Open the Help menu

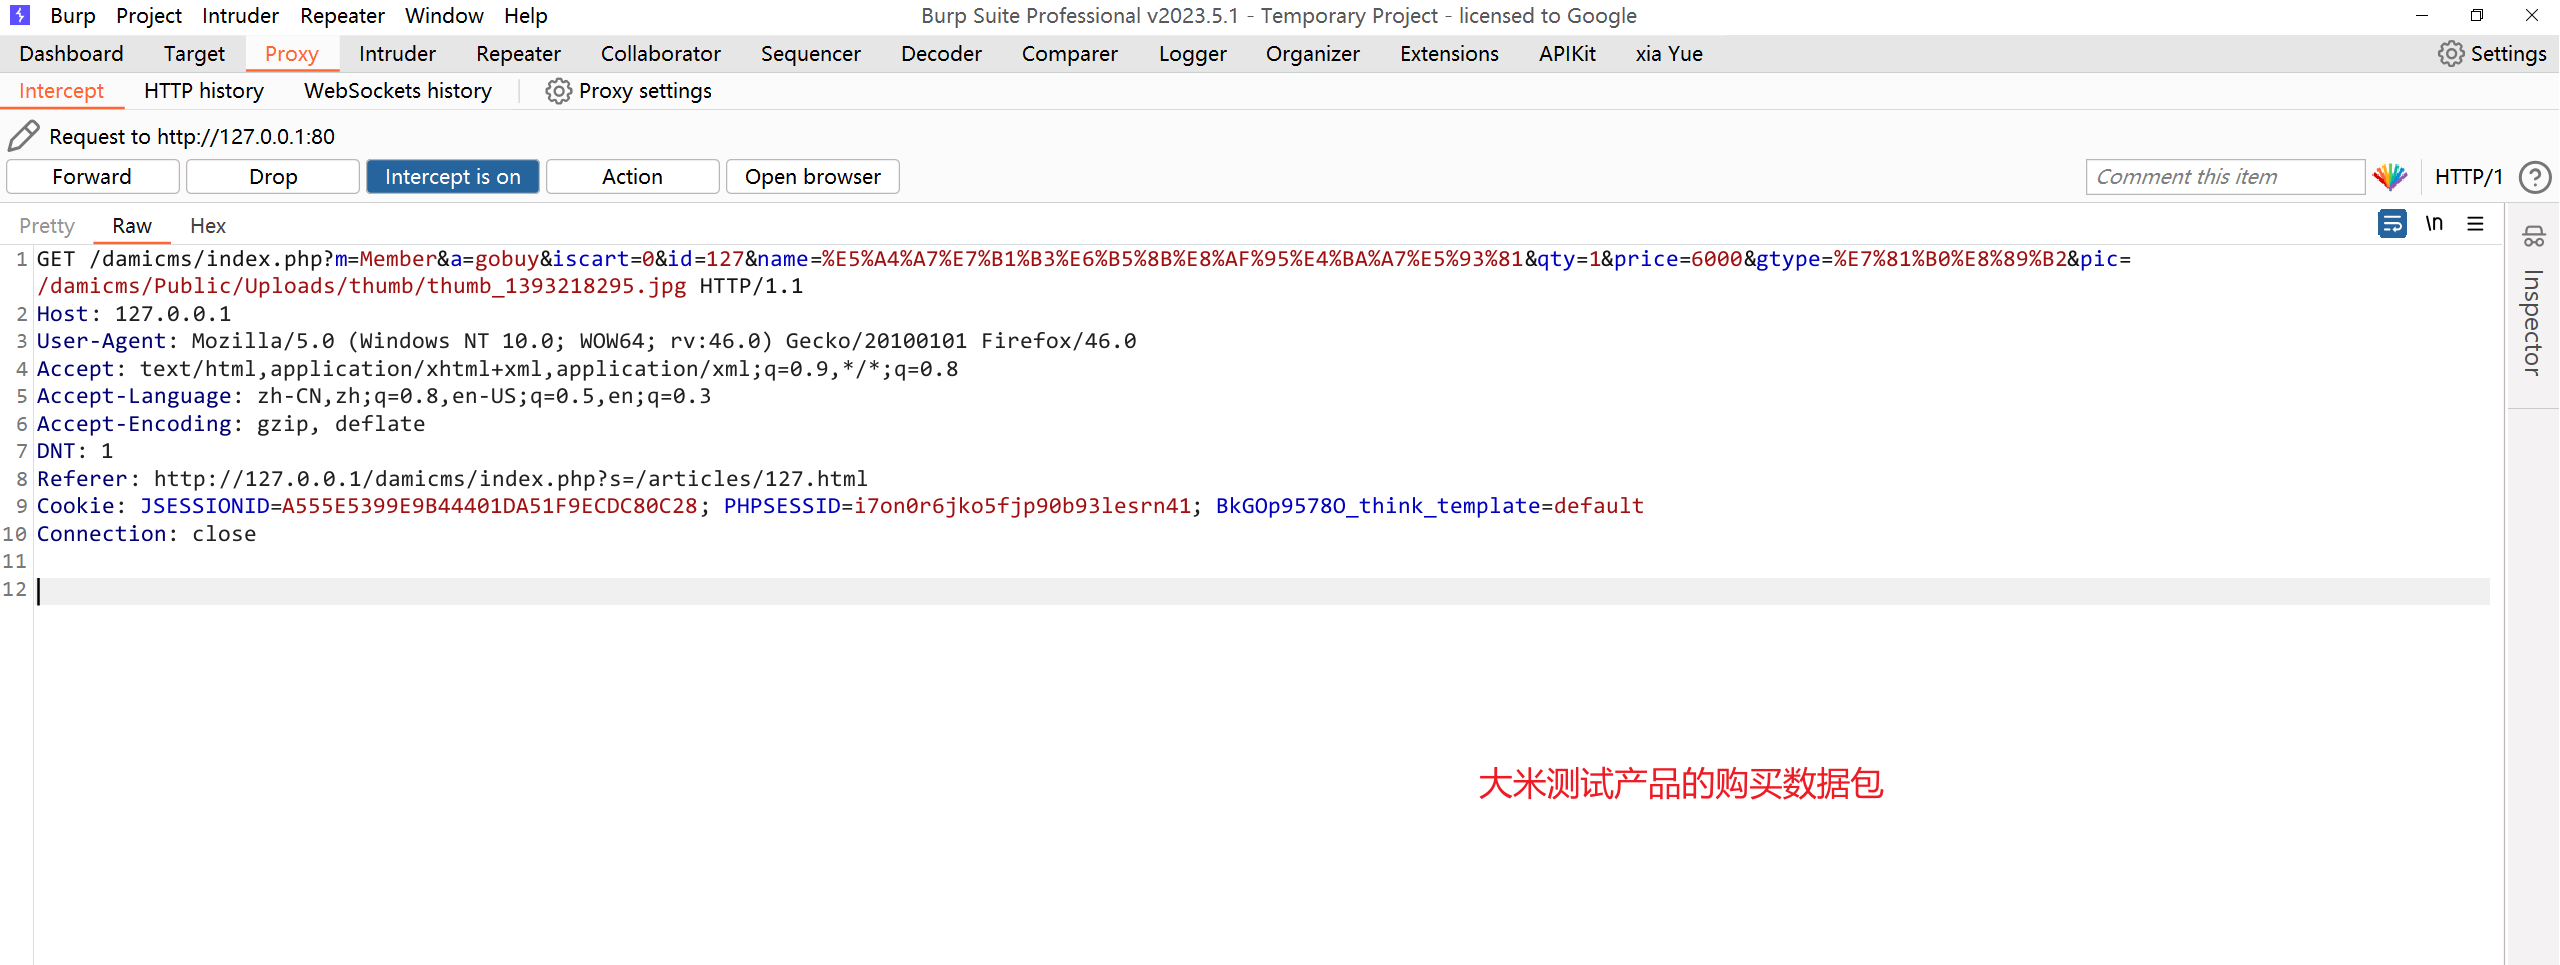(x=526, y=16)
